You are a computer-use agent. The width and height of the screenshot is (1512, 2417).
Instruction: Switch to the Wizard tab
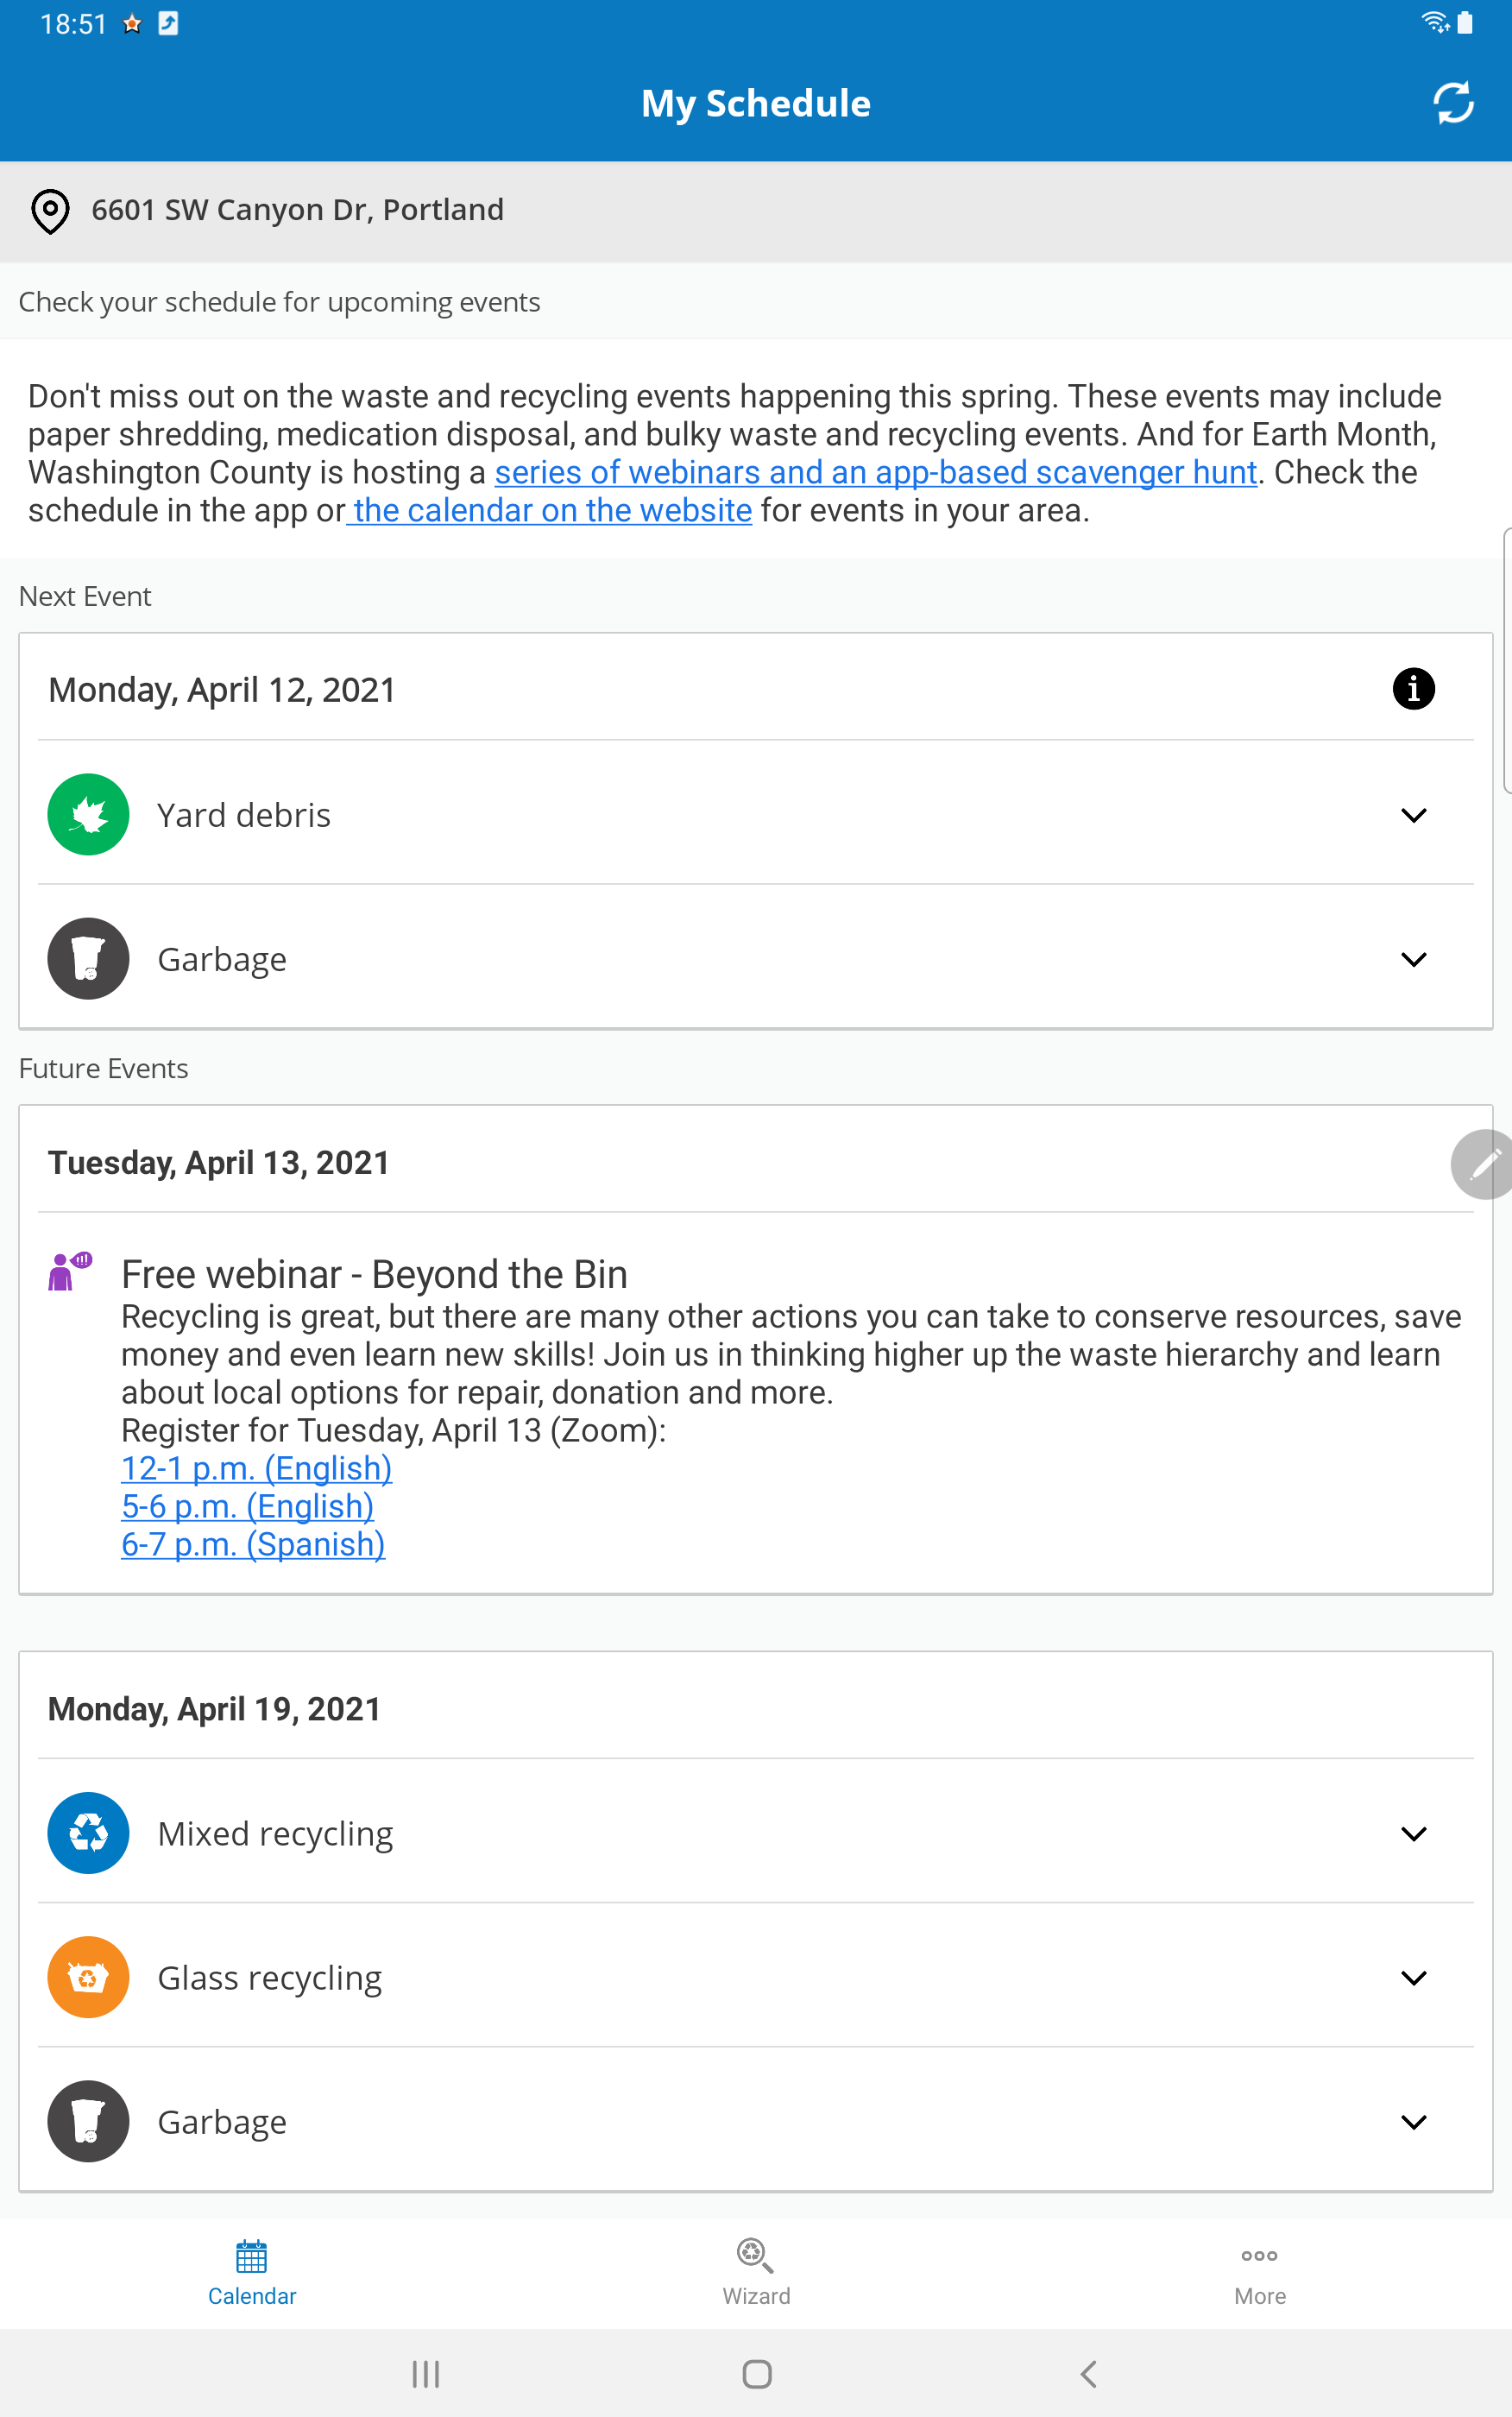pos(756,2272)
